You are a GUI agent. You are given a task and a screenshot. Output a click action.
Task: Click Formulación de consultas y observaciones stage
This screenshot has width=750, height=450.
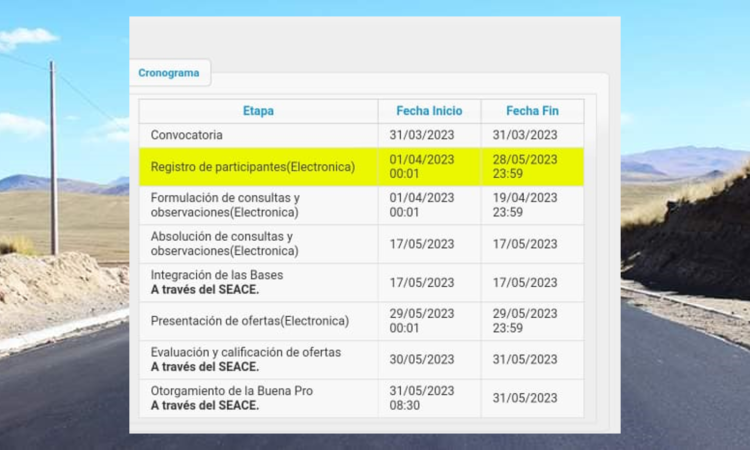[225, 205]
